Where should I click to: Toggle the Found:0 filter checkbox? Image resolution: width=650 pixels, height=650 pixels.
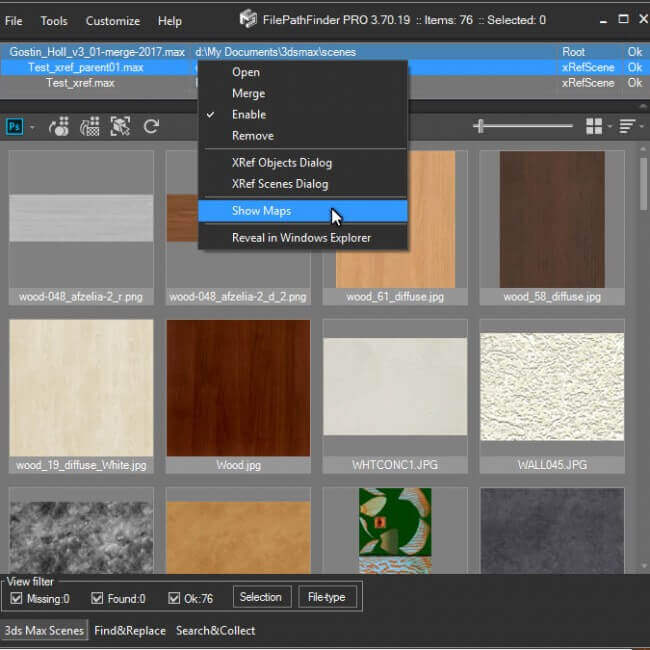click(97, 599)
